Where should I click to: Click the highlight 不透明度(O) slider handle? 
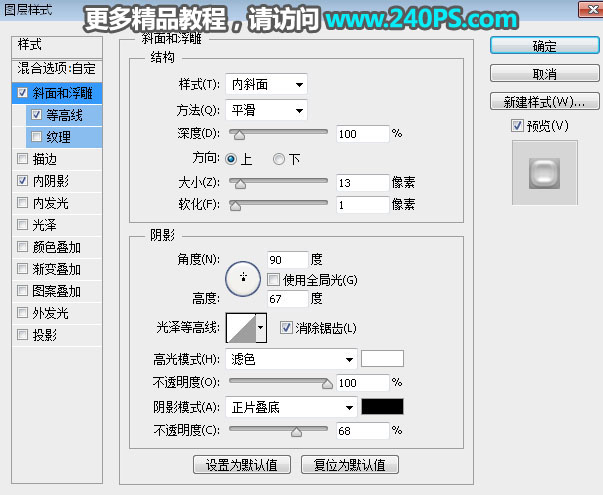327,384
